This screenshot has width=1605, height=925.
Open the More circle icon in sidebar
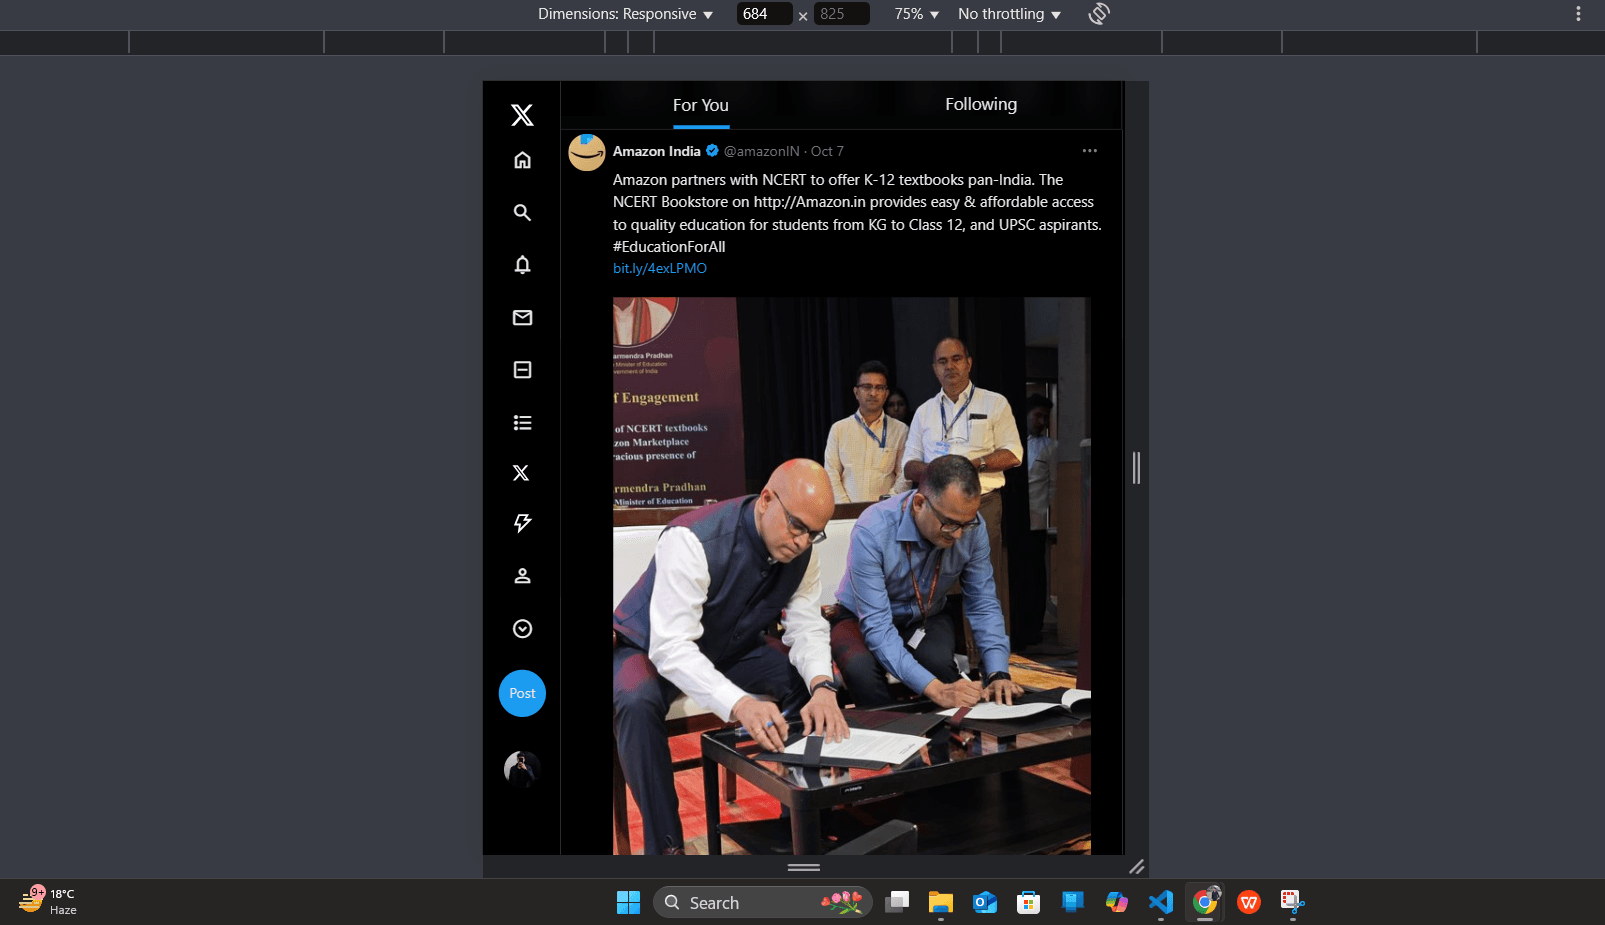pyautogui.click(x=522, y=629)
